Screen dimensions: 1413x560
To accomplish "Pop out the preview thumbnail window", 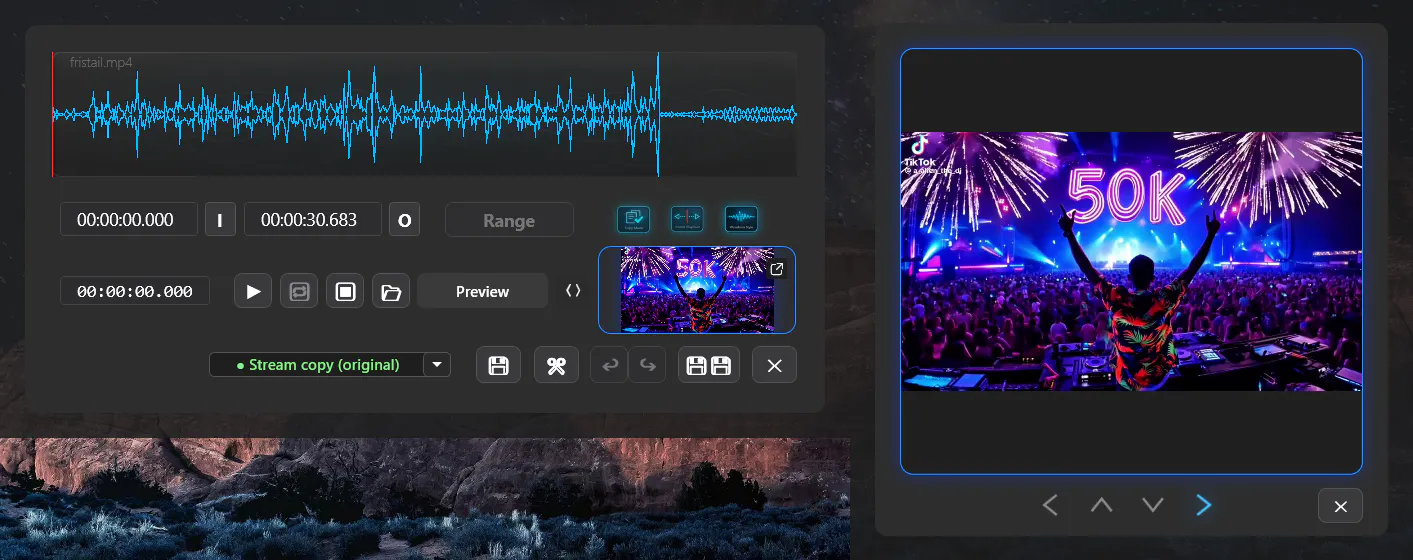I will [777, 269].
